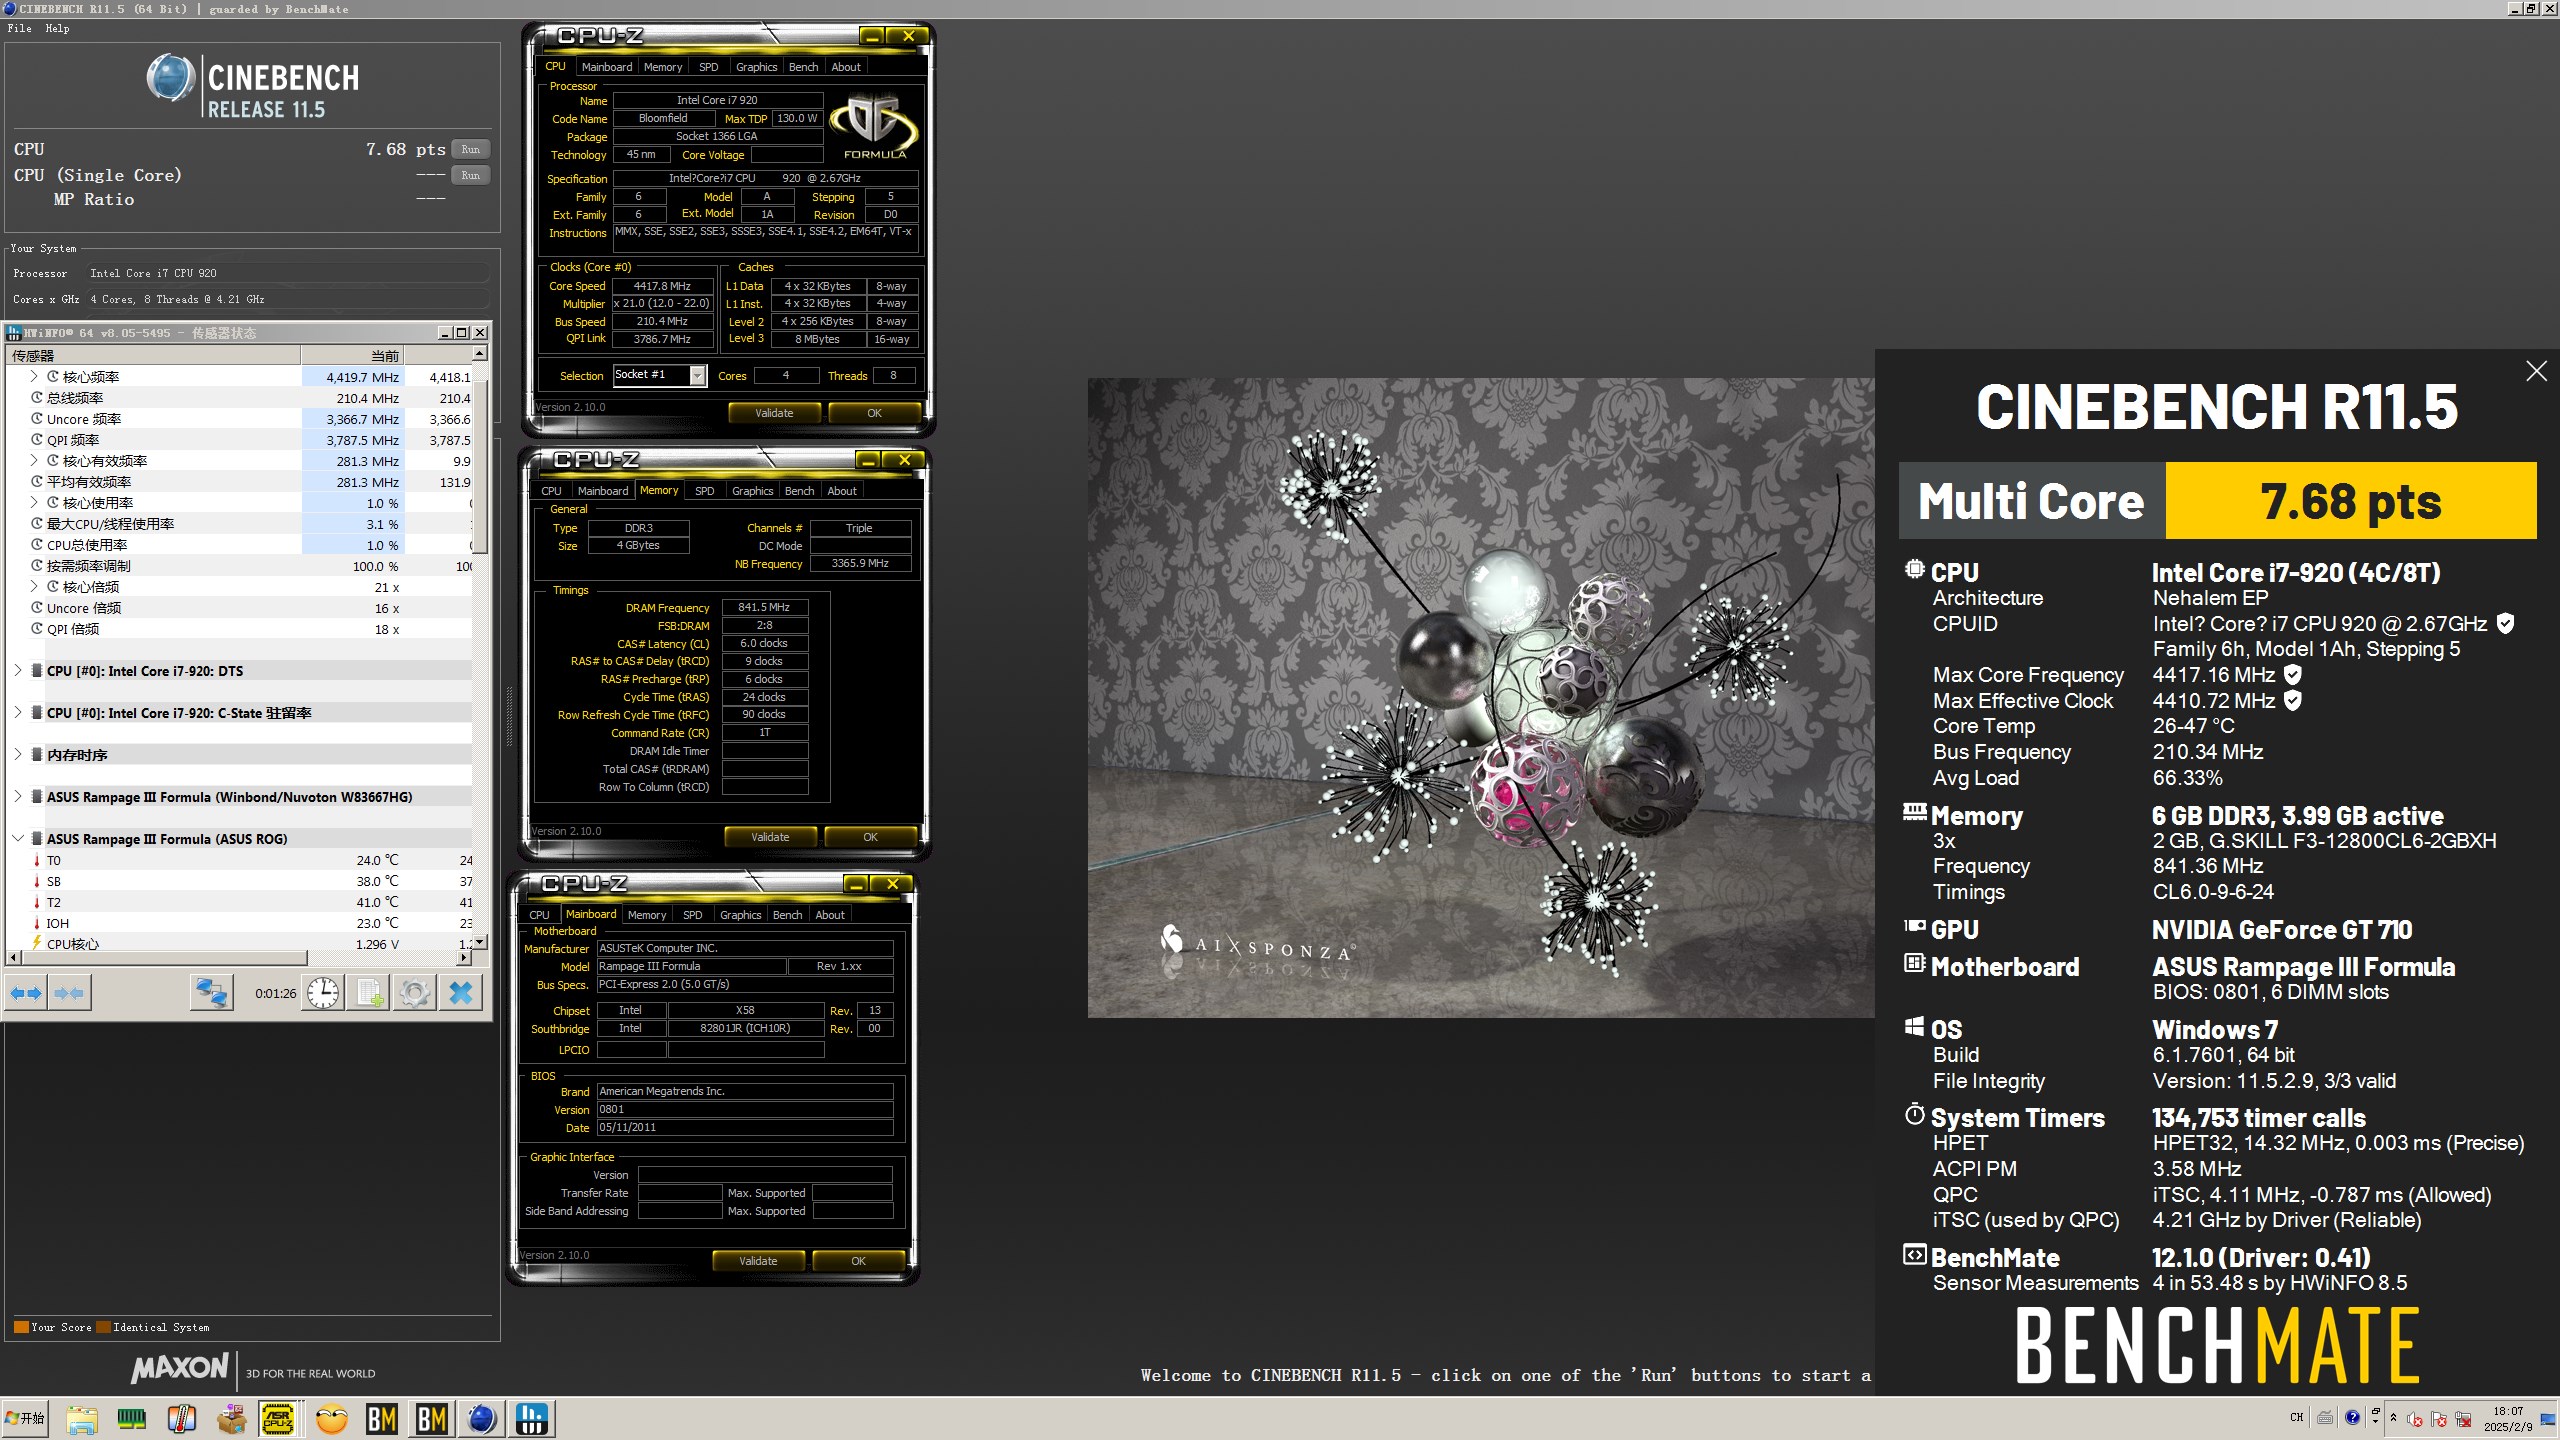Expand 核心有效频率 row in HWiNFO

[34, 461]
